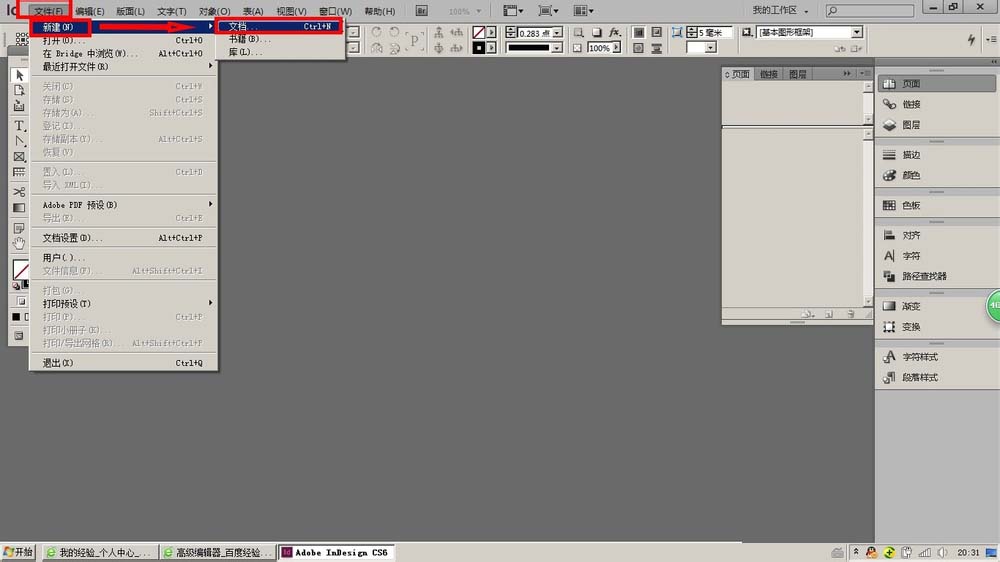The image size is (1000, 562).
Task: Switch to Adobe InDesign CS6 taskbar button
Action: [336, 552]
